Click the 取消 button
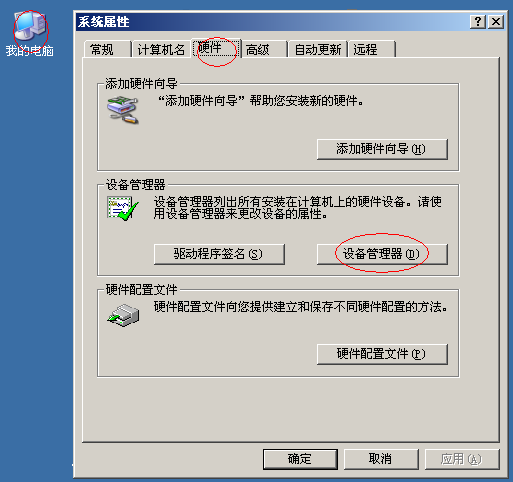The width and height of the screenshot is (513, 482). coord(381,459)
